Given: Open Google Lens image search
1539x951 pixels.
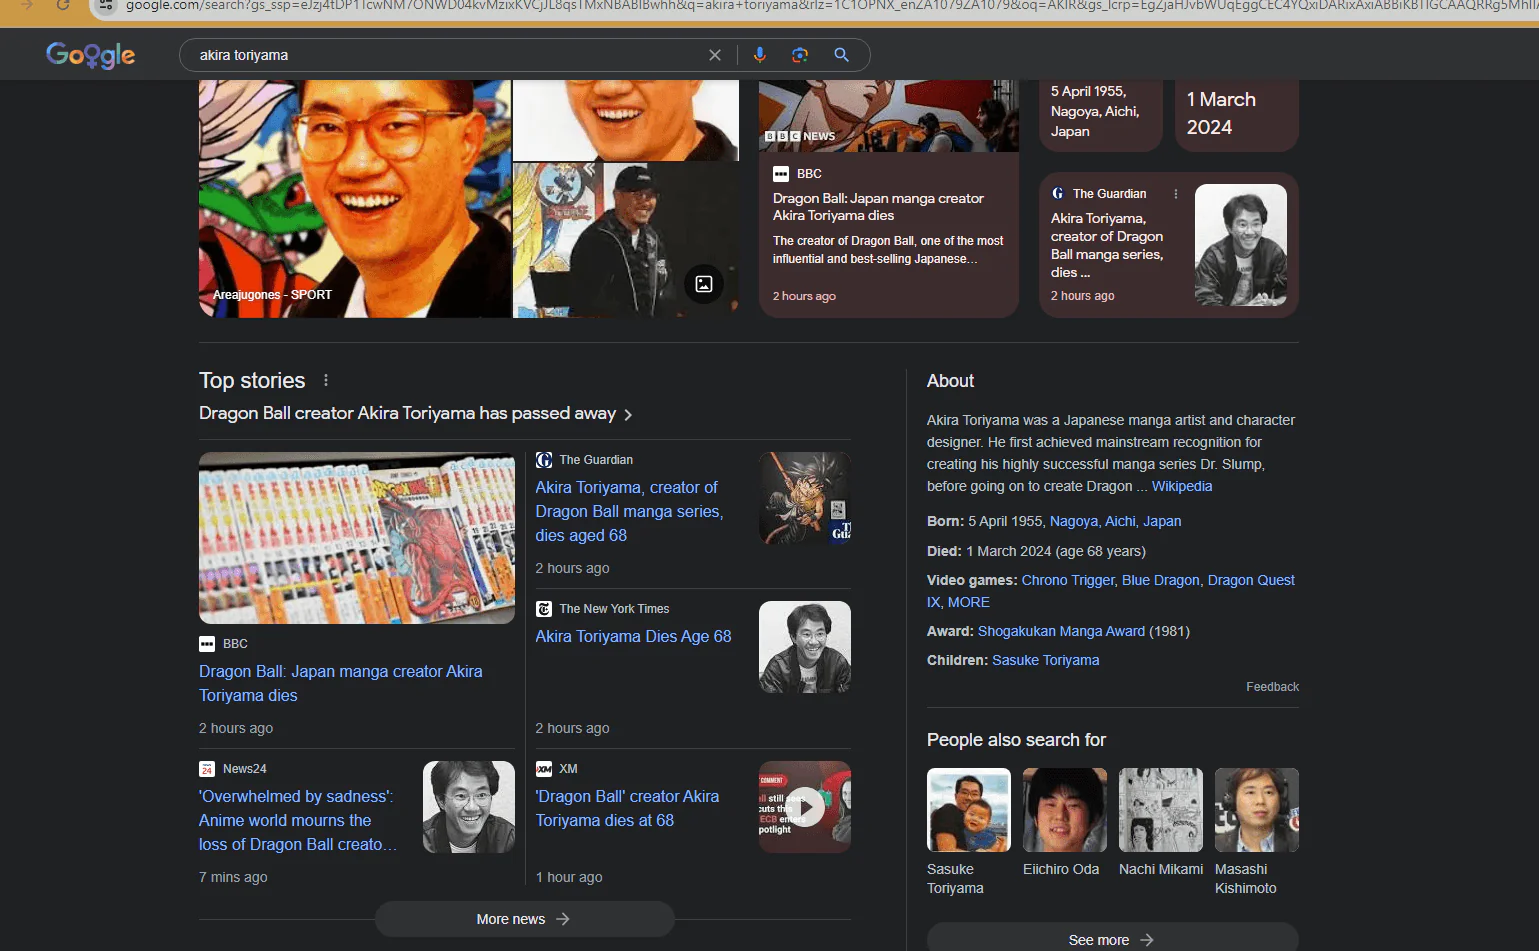Looking at the screenshot, I should click(x=800, y=55).
